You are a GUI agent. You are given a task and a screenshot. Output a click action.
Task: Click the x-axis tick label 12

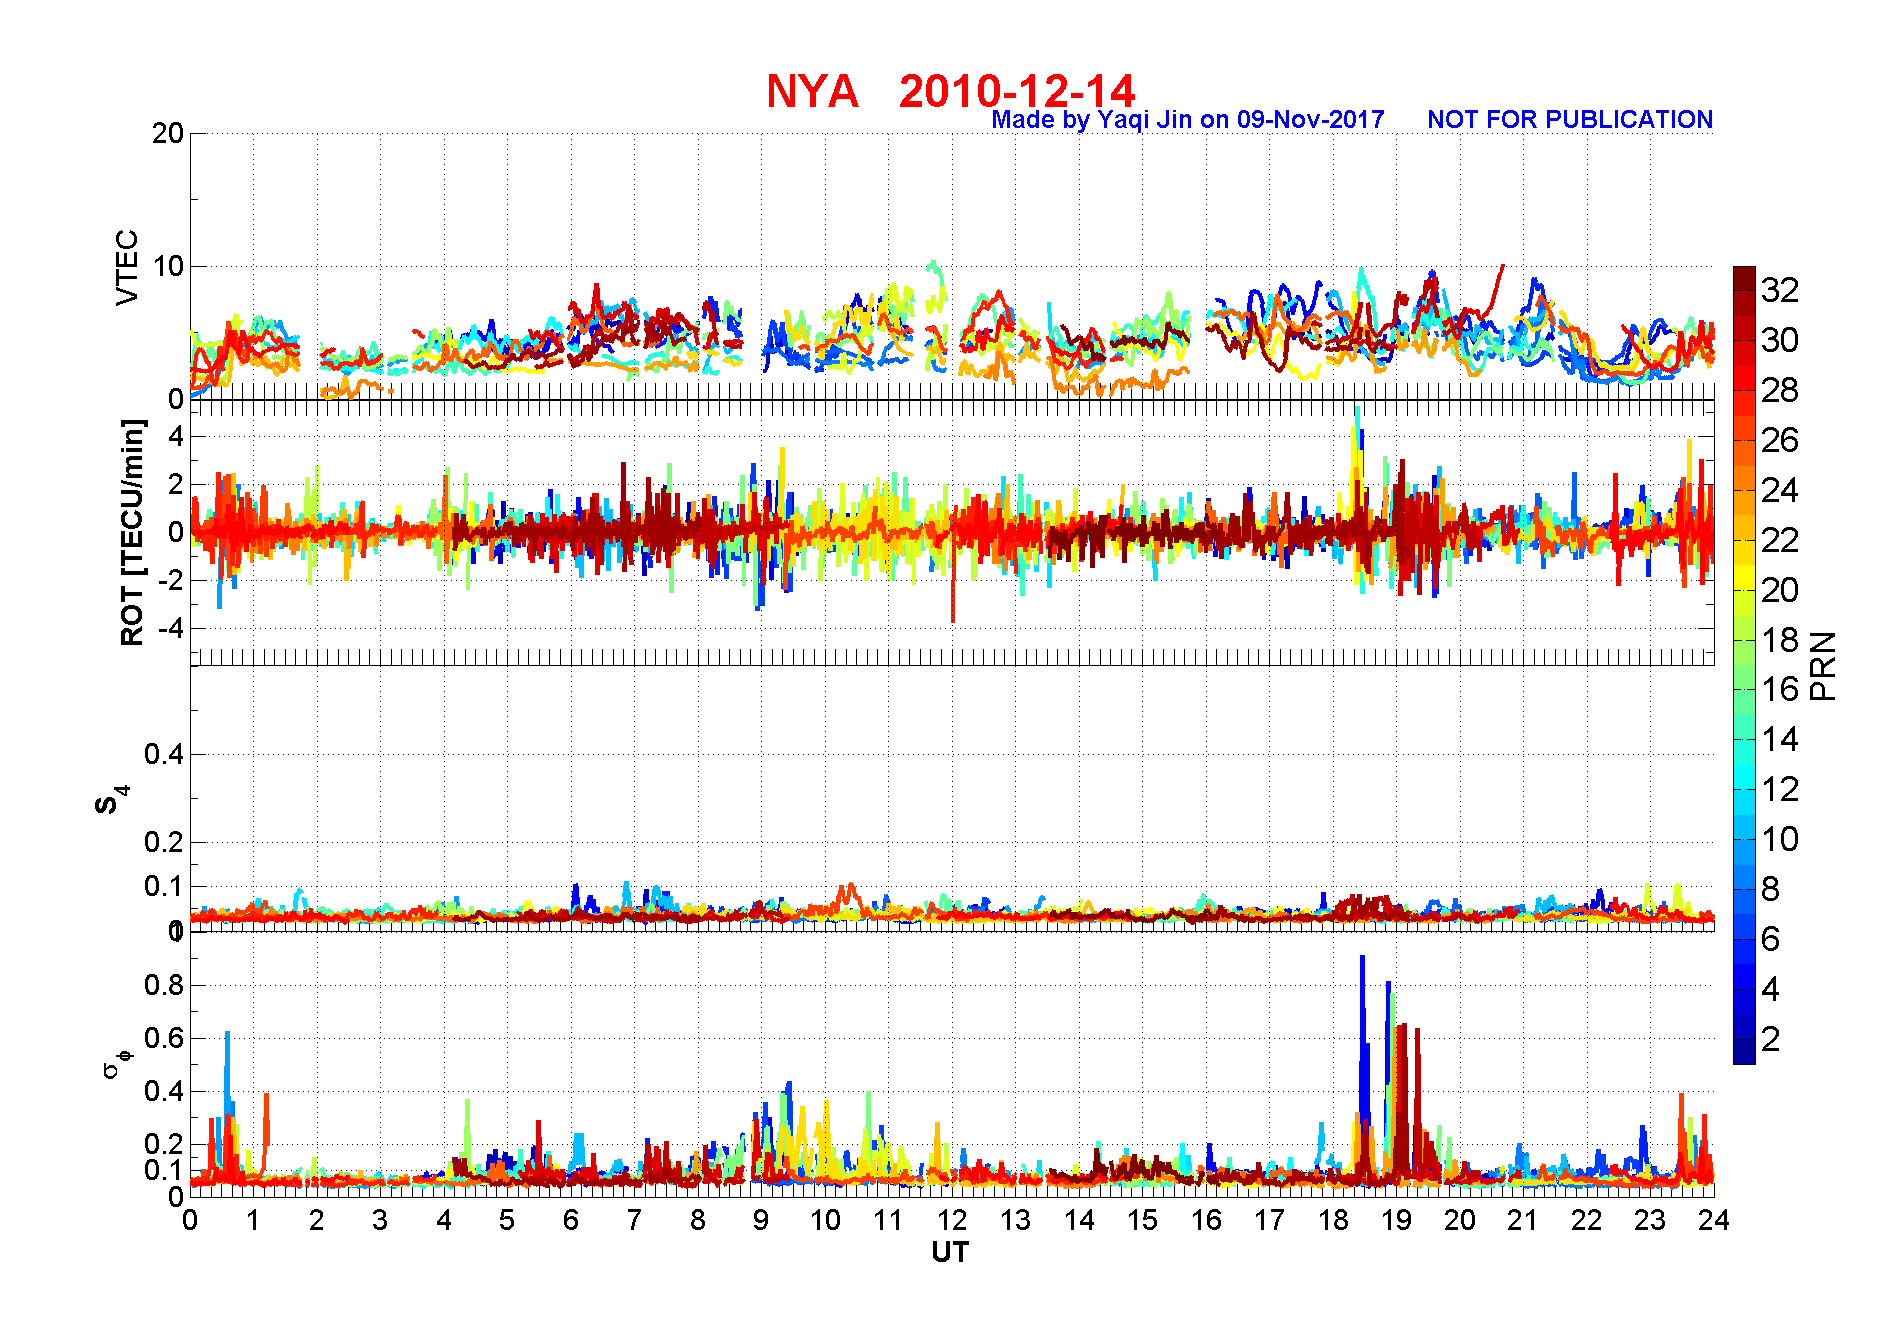coord(951,1220)
